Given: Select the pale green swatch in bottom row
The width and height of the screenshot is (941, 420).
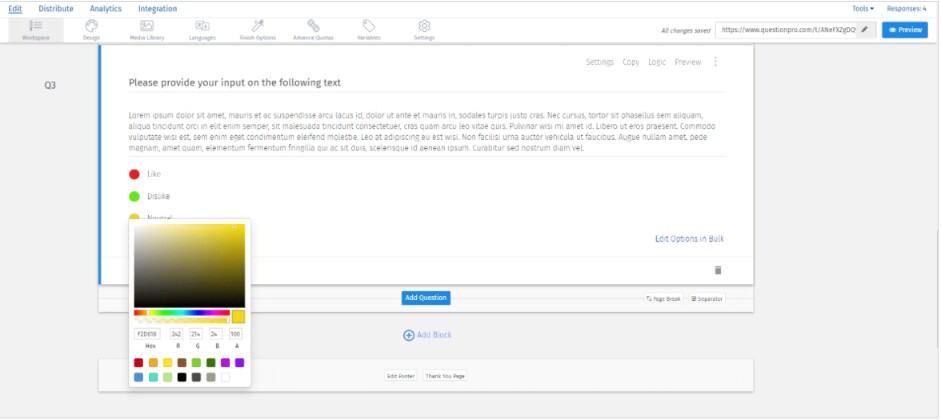Looking at the screenshot, I should [167, 377].
